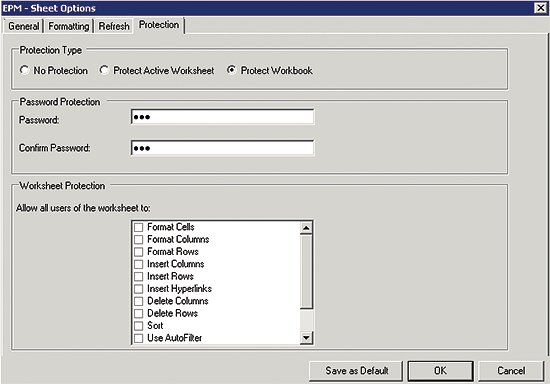Viewport: 550px width, 384px height.
Task: Switch to the Formatting tab
Action: (69, 26)
